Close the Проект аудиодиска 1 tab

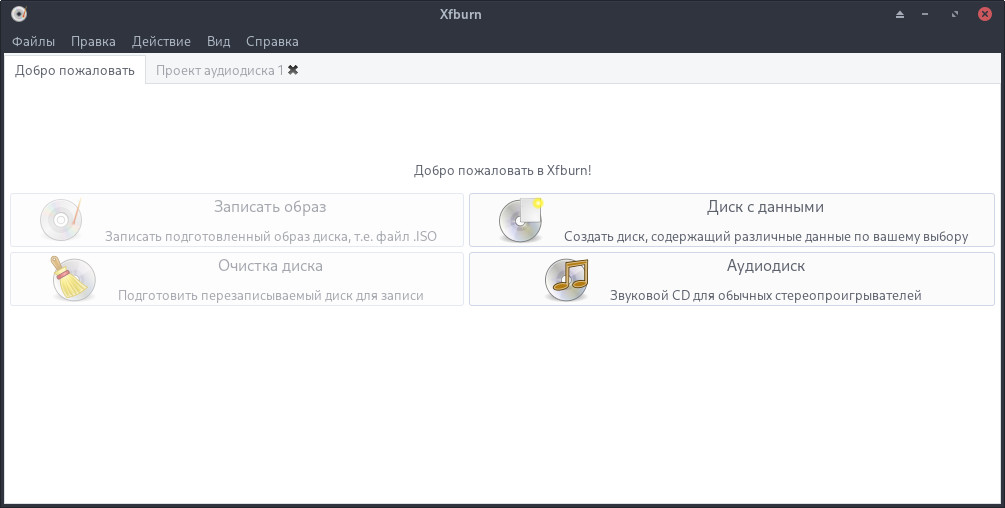point(293,70)
